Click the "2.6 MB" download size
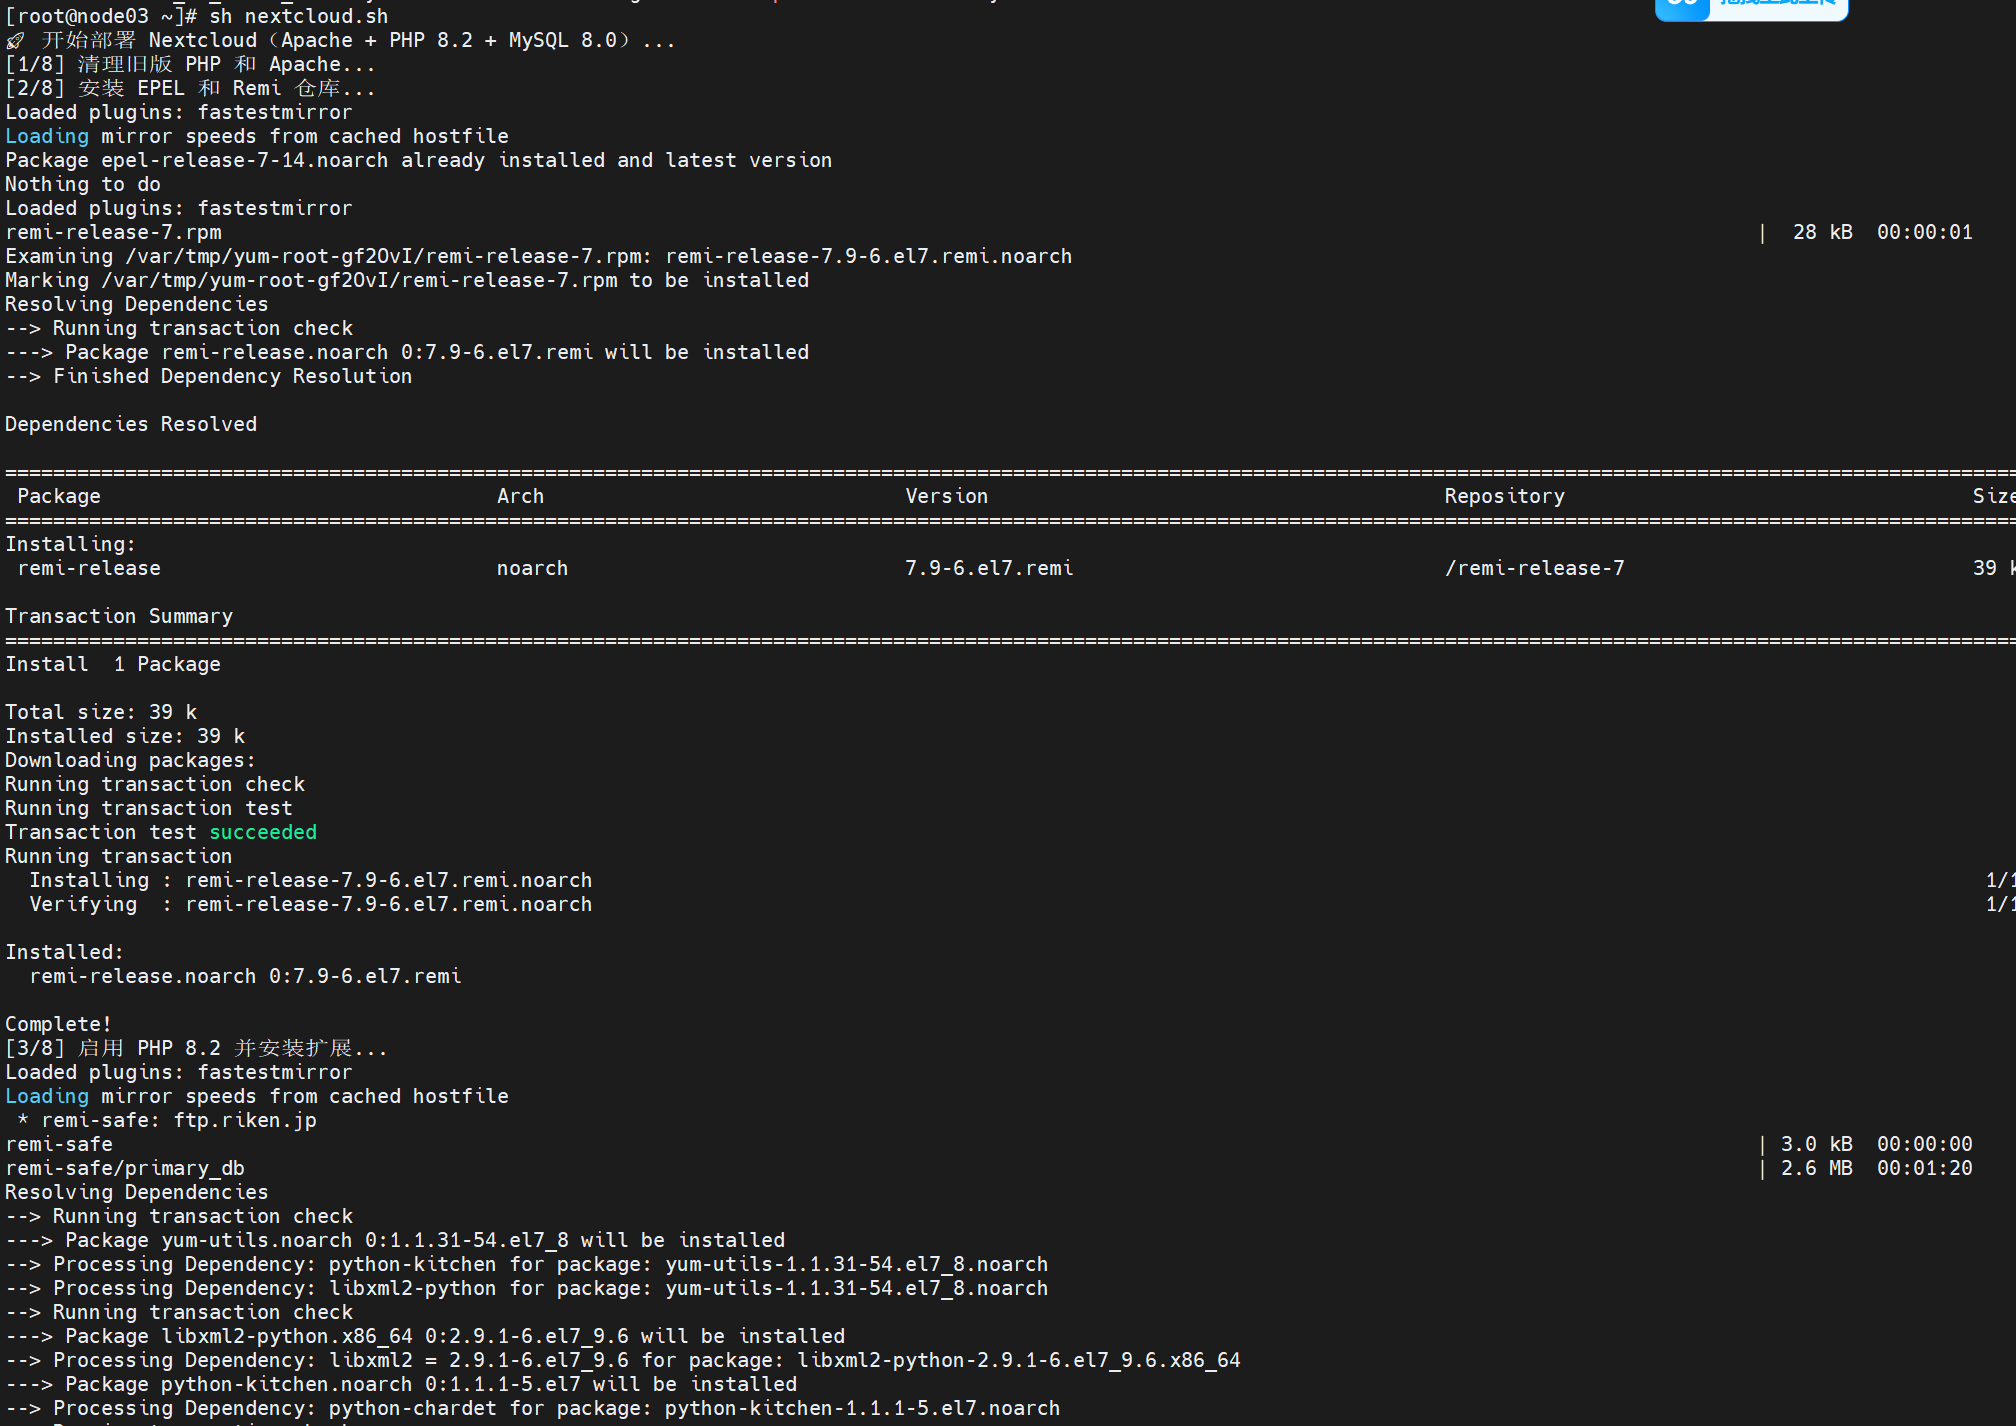This screenshot has width=2016, height=1426. click(1816, 1168)
